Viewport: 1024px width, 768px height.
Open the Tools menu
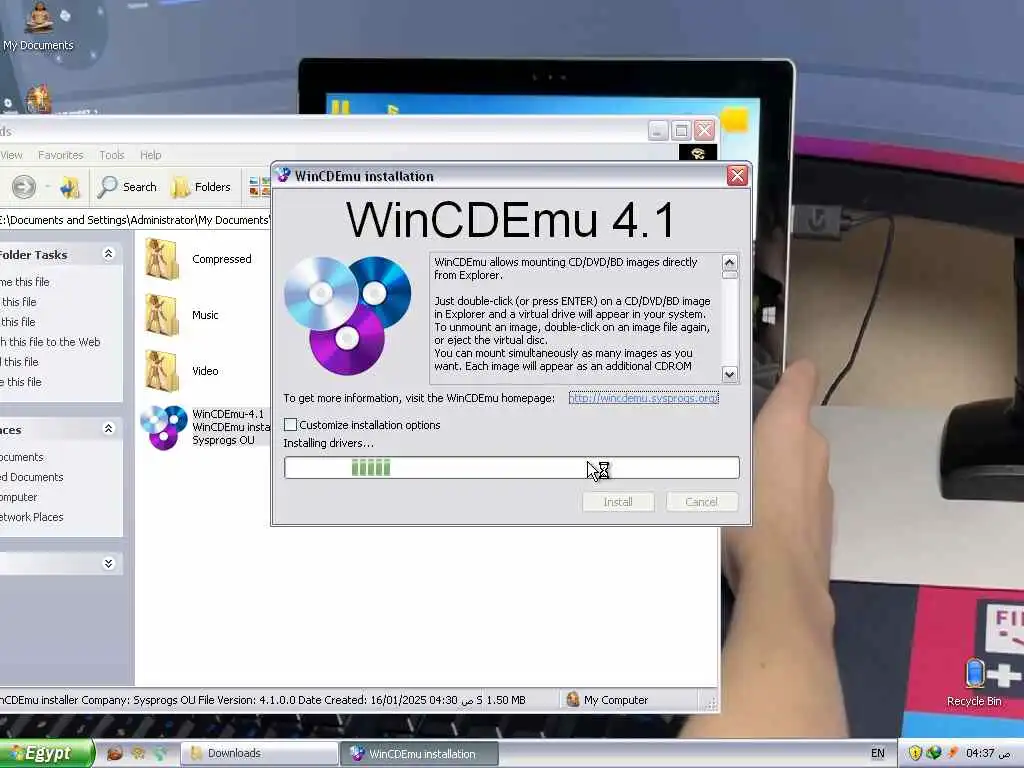pos(112,155)
